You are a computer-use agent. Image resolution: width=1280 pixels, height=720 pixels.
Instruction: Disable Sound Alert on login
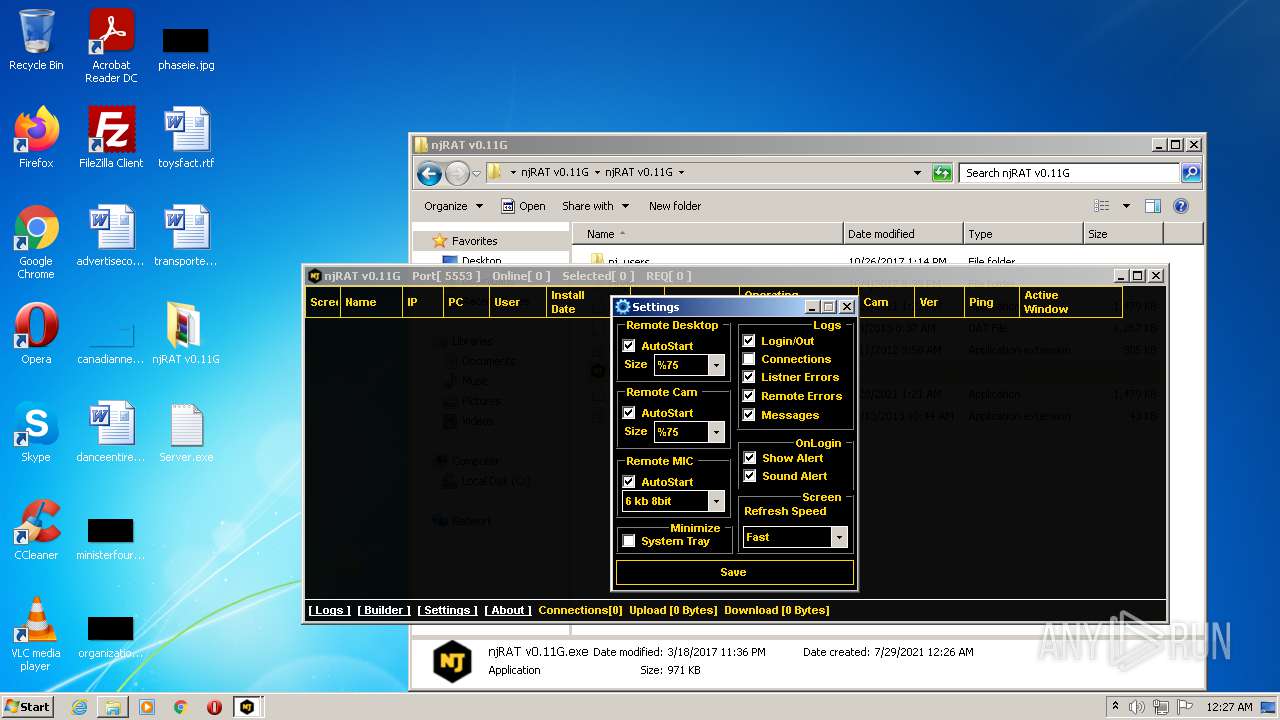(750, 476)
